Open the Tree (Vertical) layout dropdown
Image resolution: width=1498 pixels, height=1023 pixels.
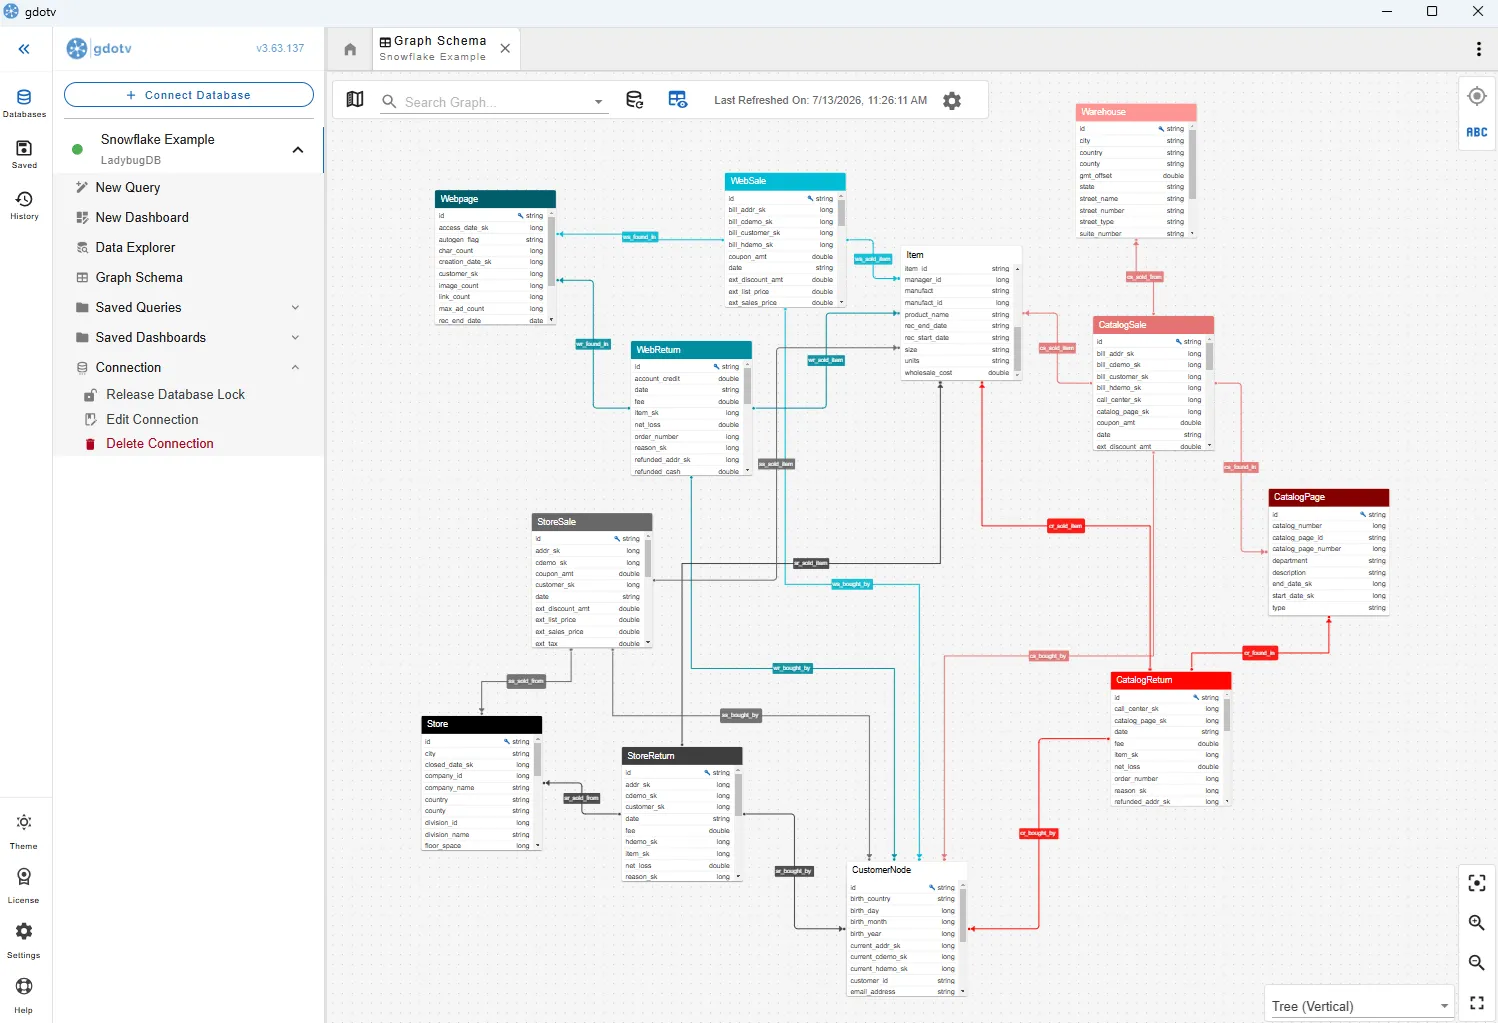point(1360,1006)
